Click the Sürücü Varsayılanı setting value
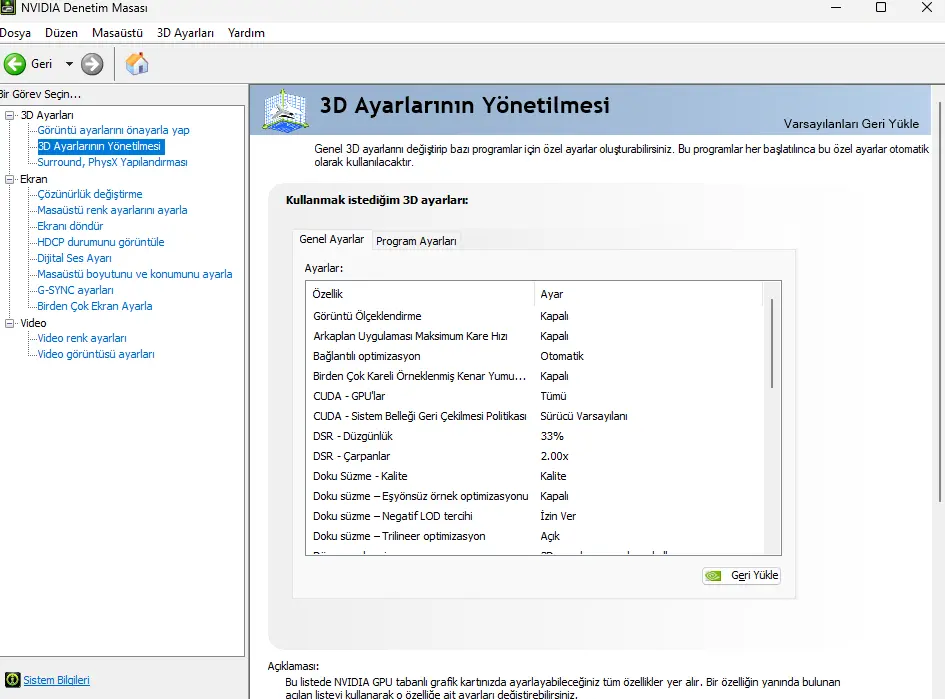Screen dimensions: 945x699 point(583,416)
